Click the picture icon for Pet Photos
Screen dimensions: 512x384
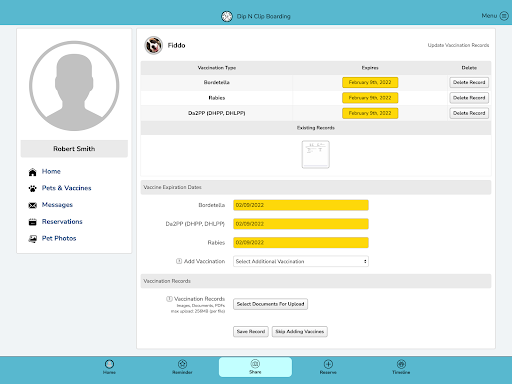click(32, 239)
